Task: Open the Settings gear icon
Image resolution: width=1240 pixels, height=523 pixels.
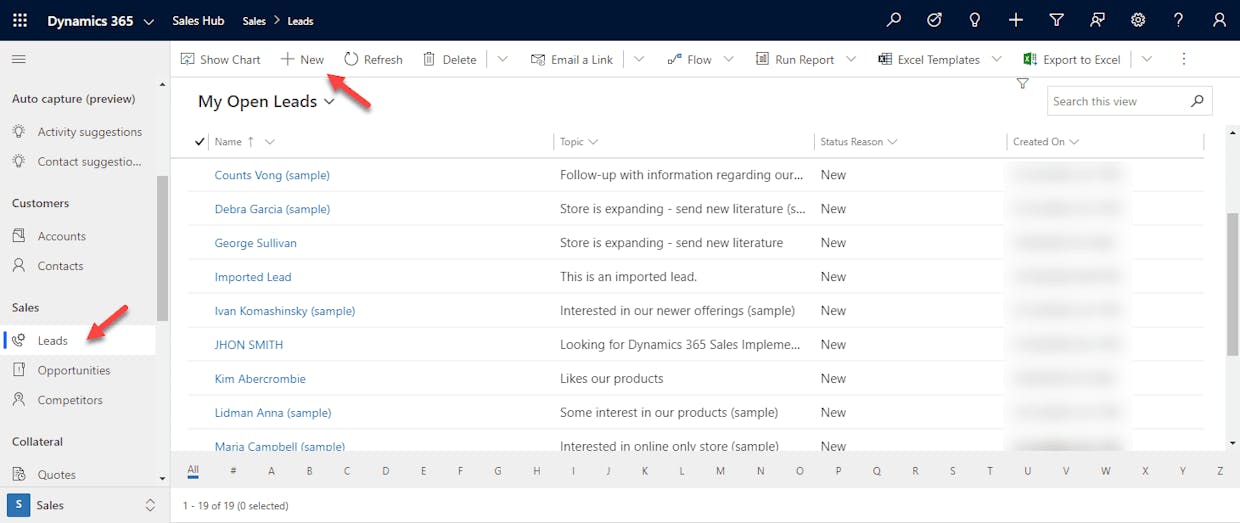Action: [1138, 20]
